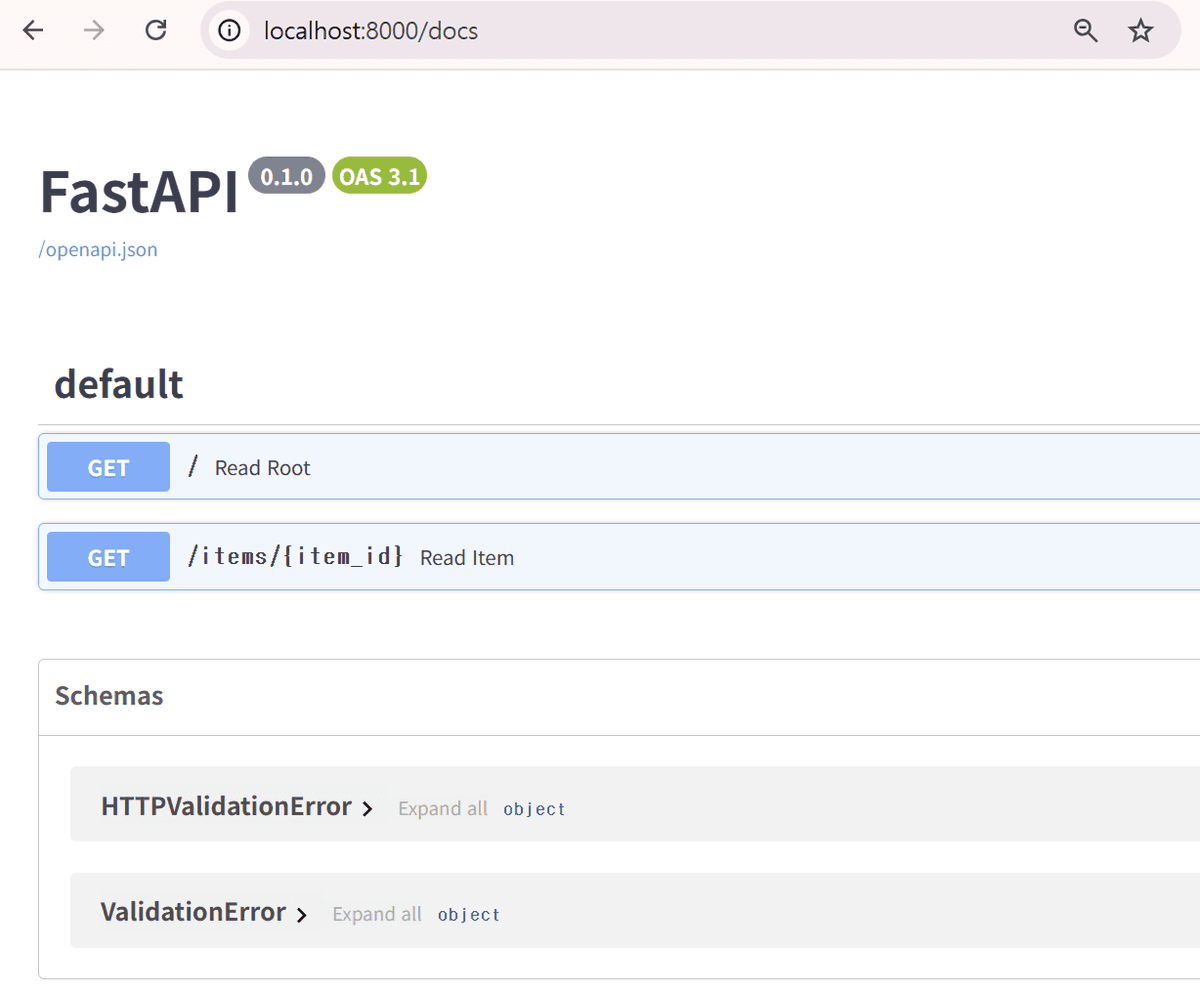Collapse the default tag section
Screen dimensions: 1200x1000
click(x=119, y=384)
